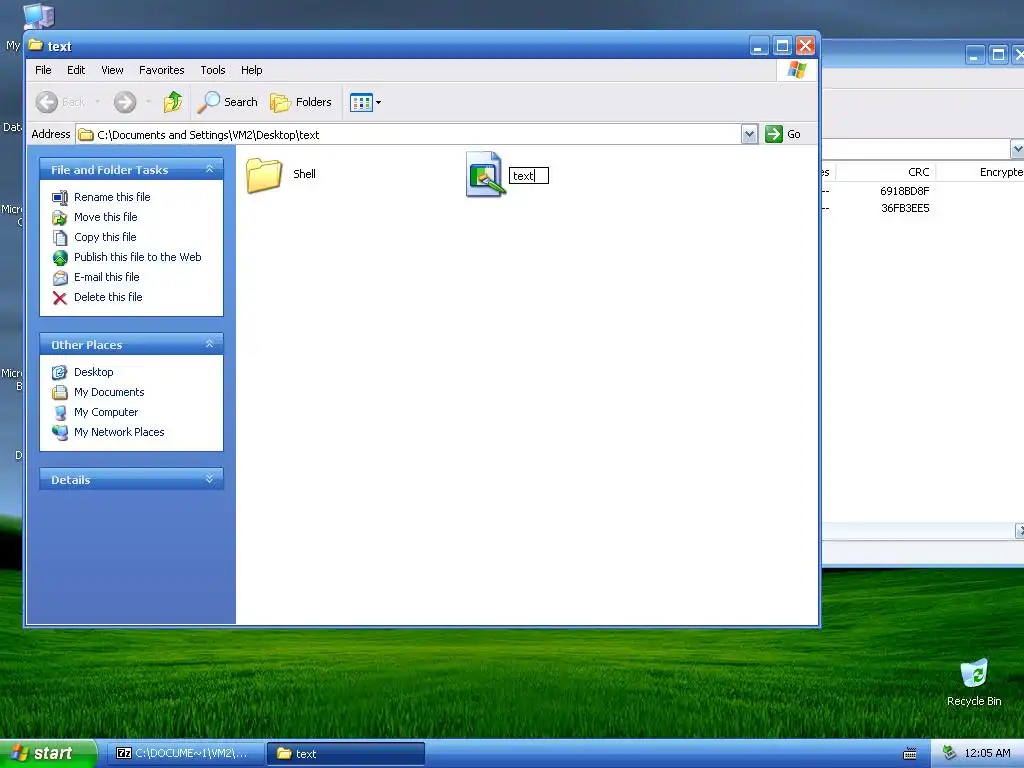Open the Recycle Bin desktop icon
The image size is (1024, 768).
tap(974, 682)
